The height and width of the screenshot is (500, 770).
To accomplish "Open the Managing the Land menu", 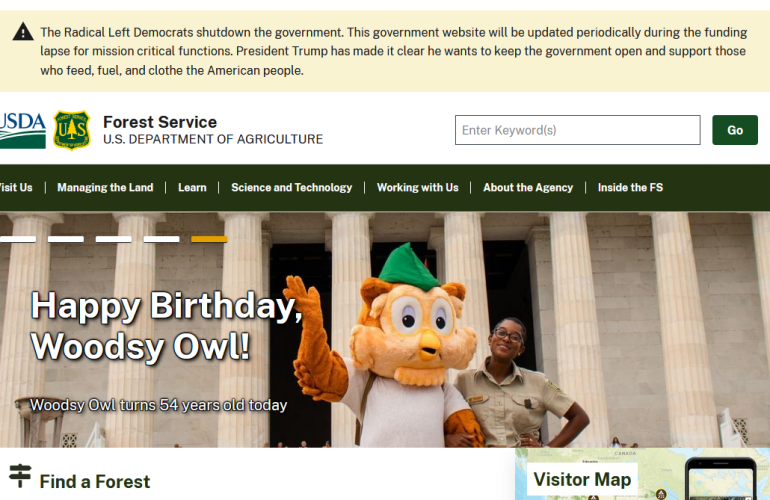I will [105, 188].
